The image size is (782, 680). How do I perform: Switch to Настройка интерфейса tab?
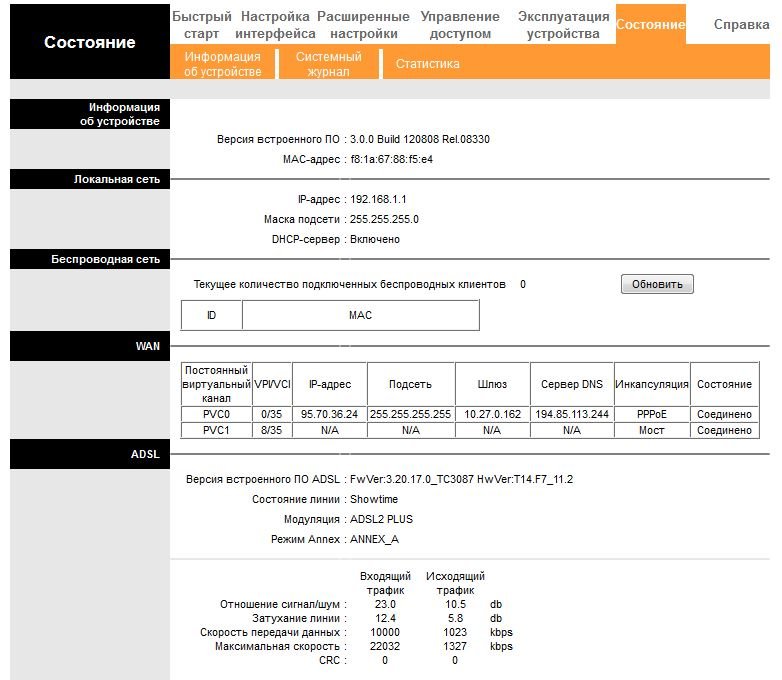tap(275, 25)
